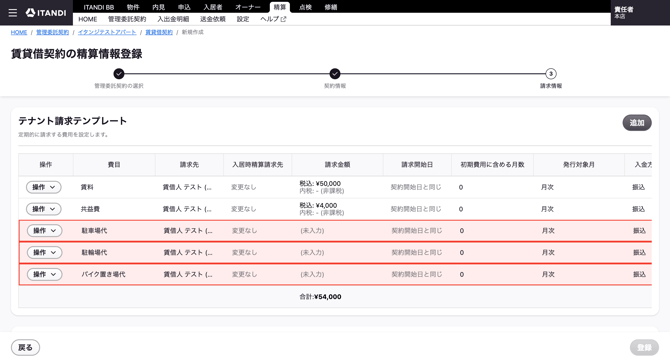The image size is (670, 363).
Task: Switch to the 点検 tab
Action: (x=305, y=7)
